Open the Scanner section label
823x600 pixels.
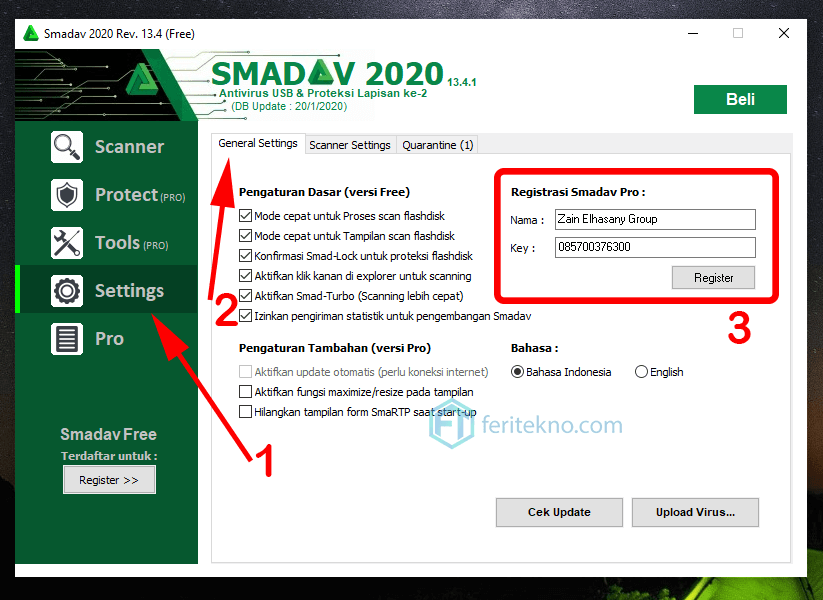click(x=129, y=147)
